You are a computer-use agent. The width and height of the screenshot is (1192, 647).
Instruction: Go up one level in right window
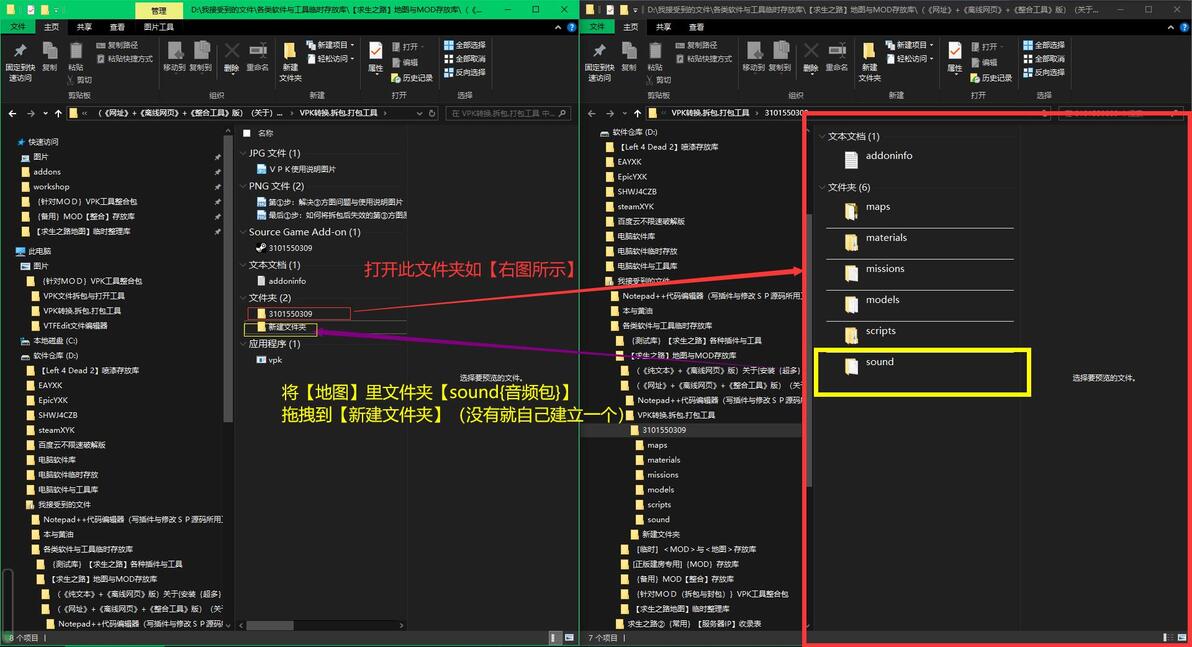637,113
